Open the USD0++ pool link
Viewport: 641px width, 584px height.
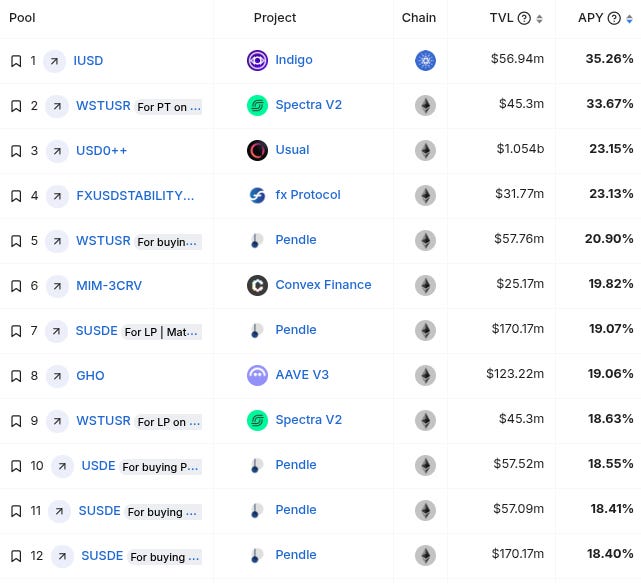[x=102, y=151]
